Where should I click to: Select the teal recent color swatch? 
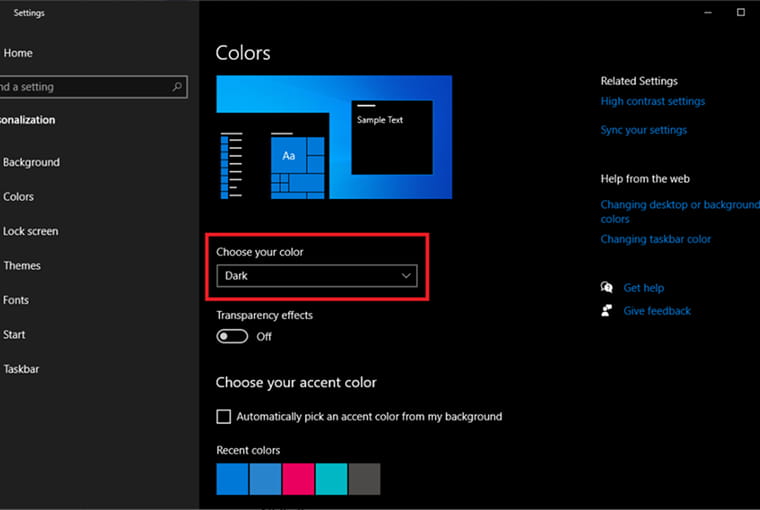[331, 479]
